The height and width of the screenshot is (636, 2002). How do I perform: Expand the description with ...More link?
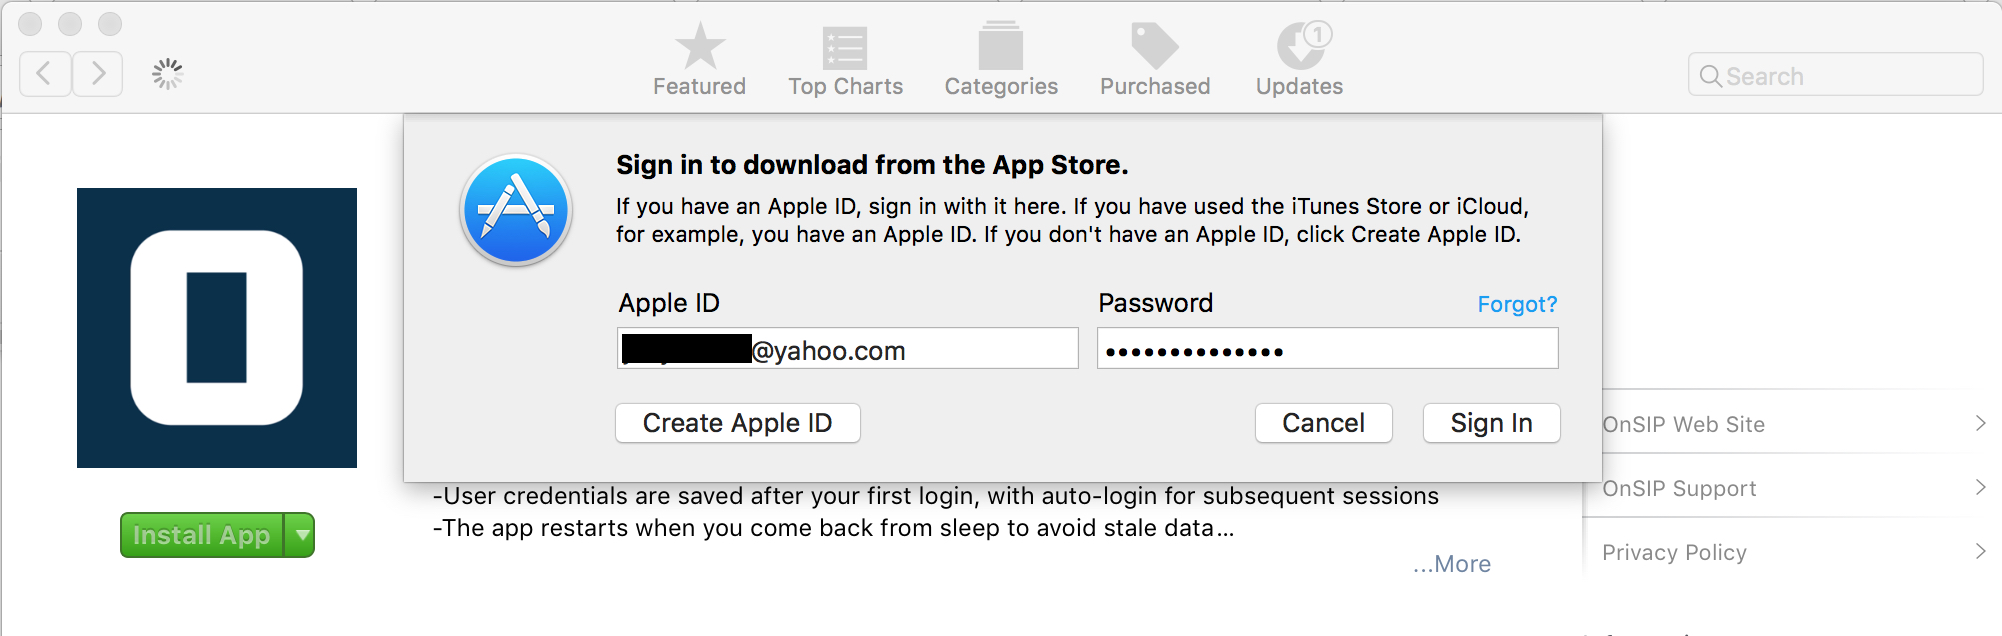[1452, 564]
